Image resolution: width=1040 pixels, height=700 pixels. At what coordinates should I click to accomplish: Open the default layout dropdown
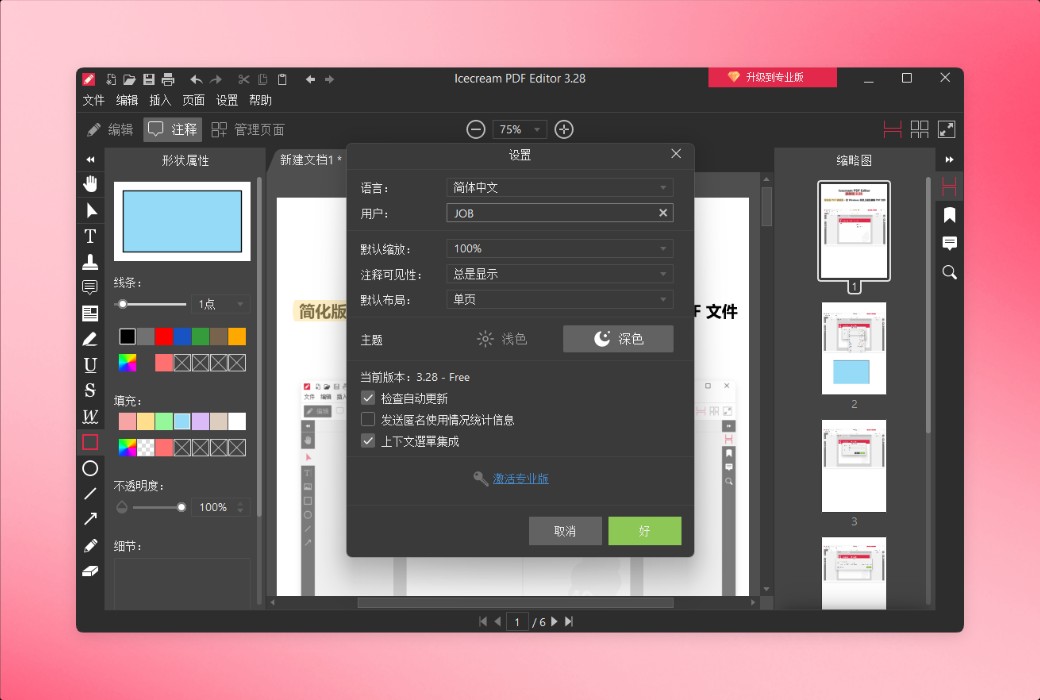pos(558,299)
